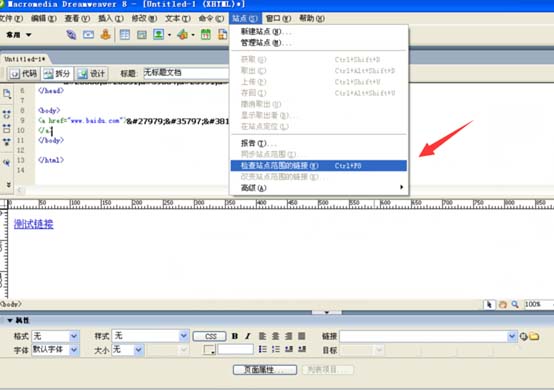Select the Hand tool in the status bar
This screenshot has width=554, height=390.
pyautogui.click(x=502, y=304)
